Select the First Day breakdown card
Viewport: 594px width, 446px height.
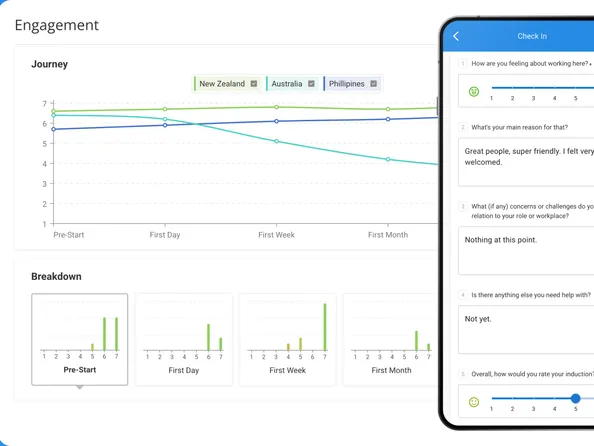click(184, 339)
